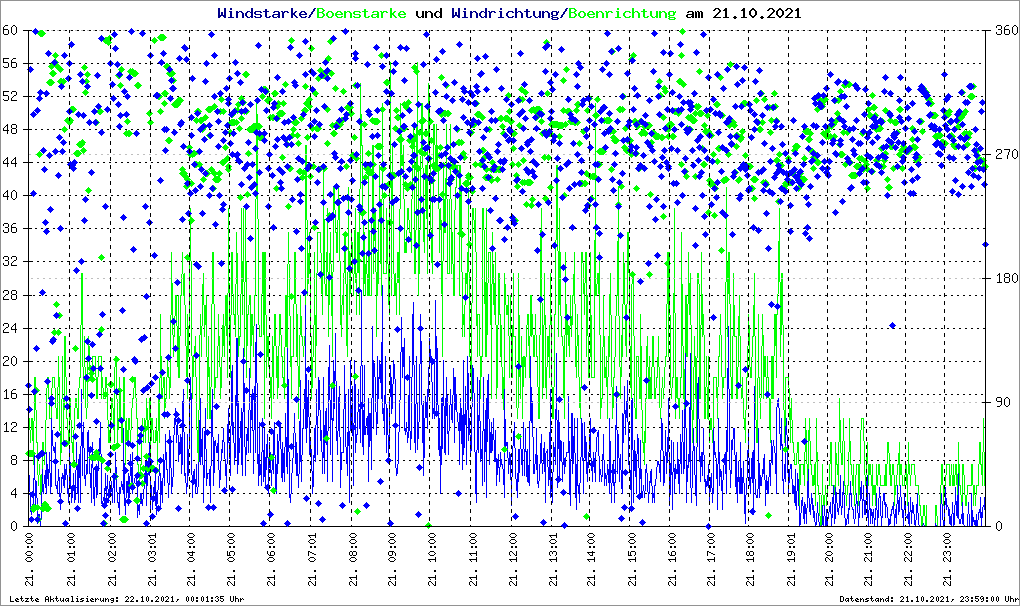Click the '21. 16:00' time axis label
Viewport: 1020px width, 606px height.
(672, 559)
